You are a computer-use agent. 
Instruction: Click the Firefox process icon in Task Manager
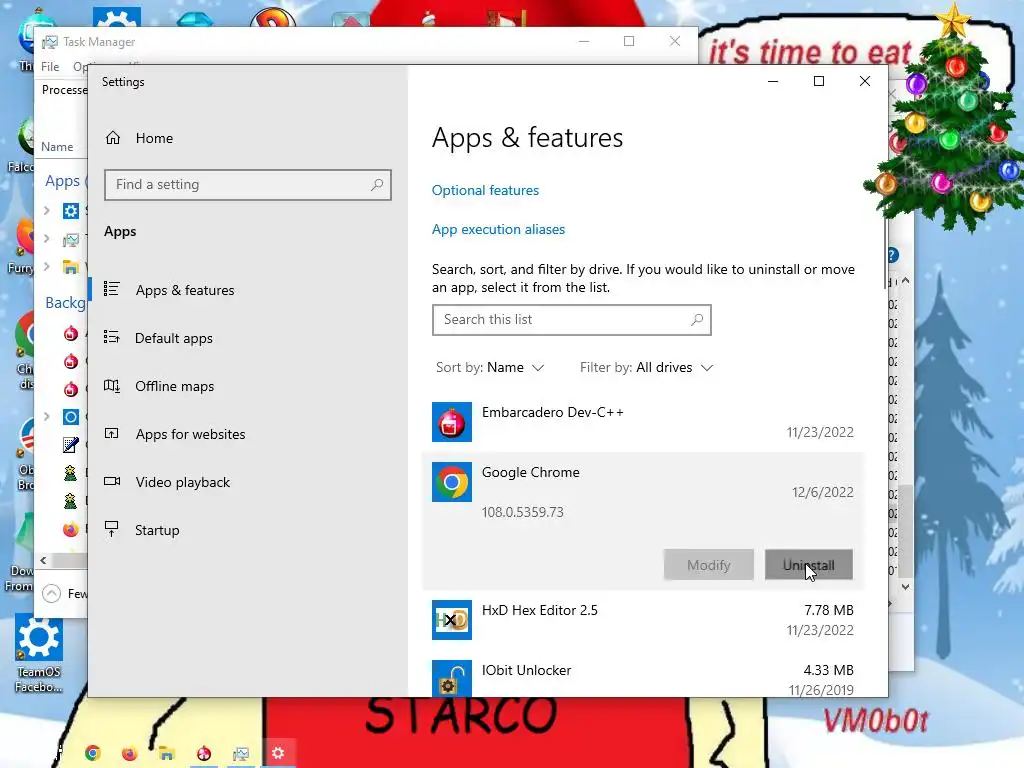(71, 529)
